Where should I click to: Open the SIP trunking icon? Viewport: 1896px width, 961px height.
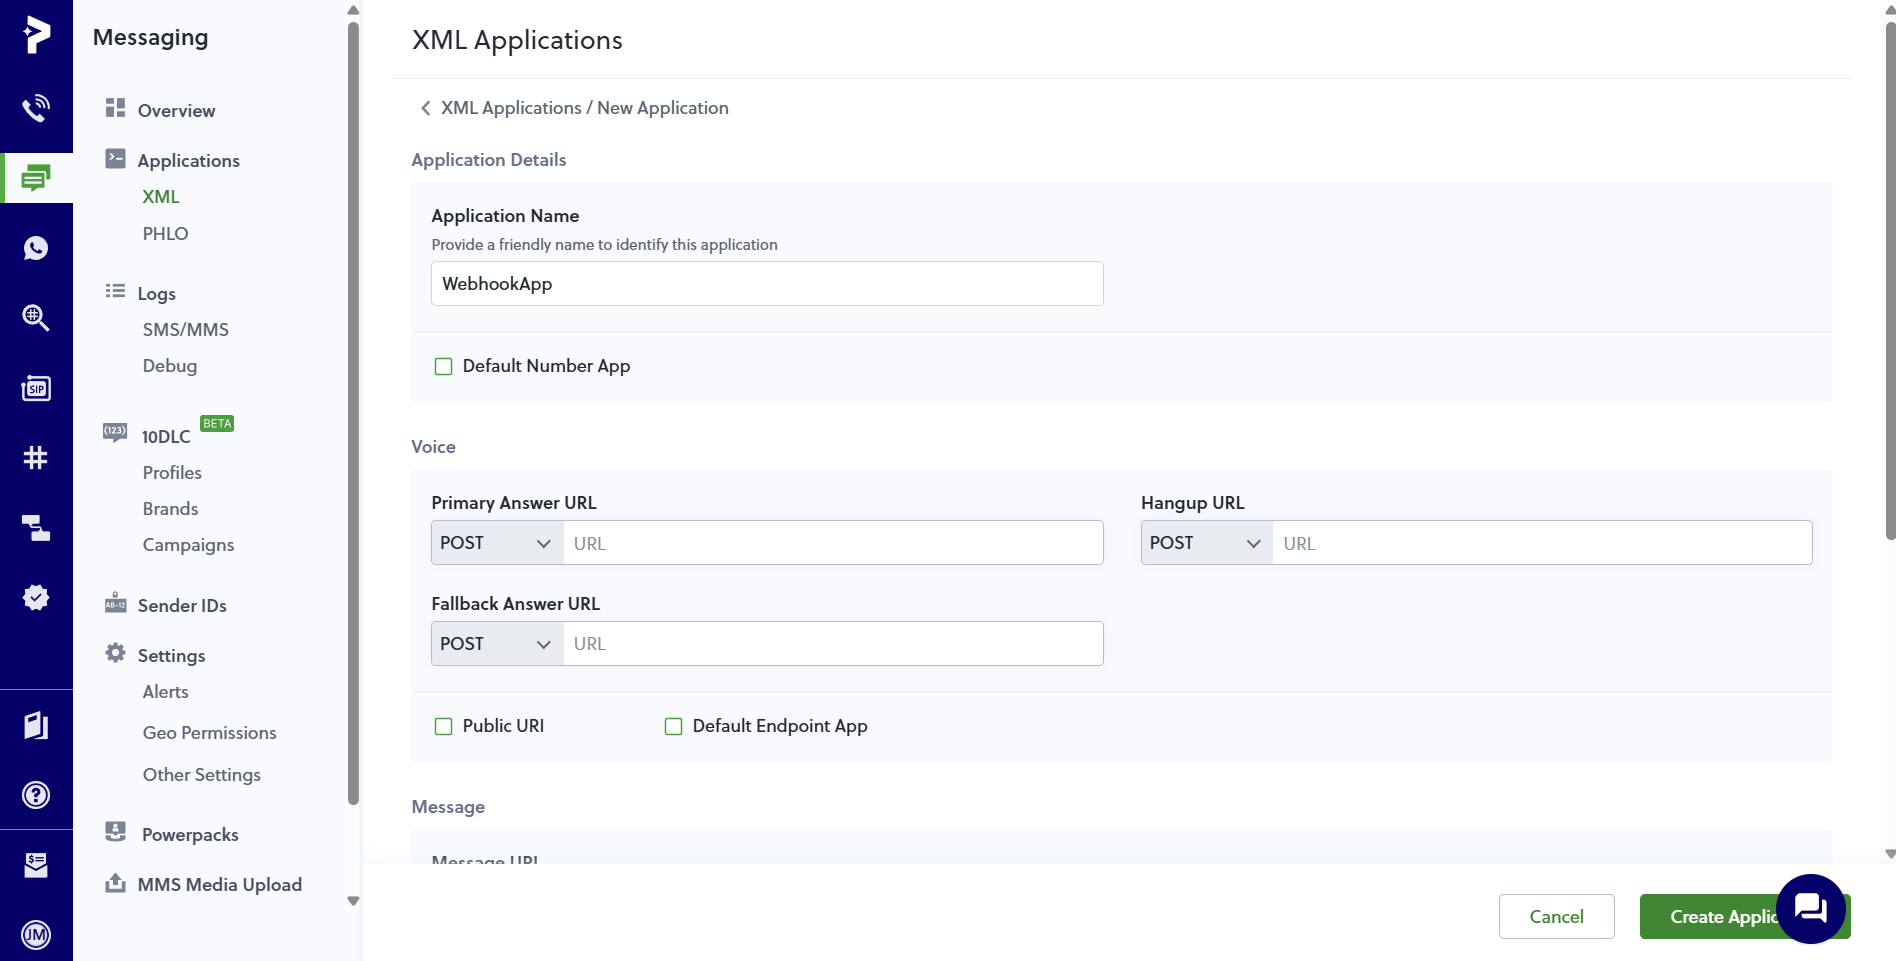pos(36,388)
